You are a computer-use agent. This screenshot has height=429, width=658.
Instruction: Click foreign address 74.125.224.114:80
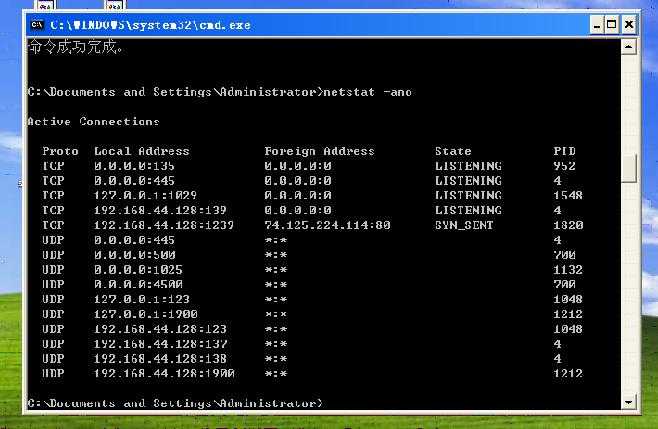tap(327, 225)
